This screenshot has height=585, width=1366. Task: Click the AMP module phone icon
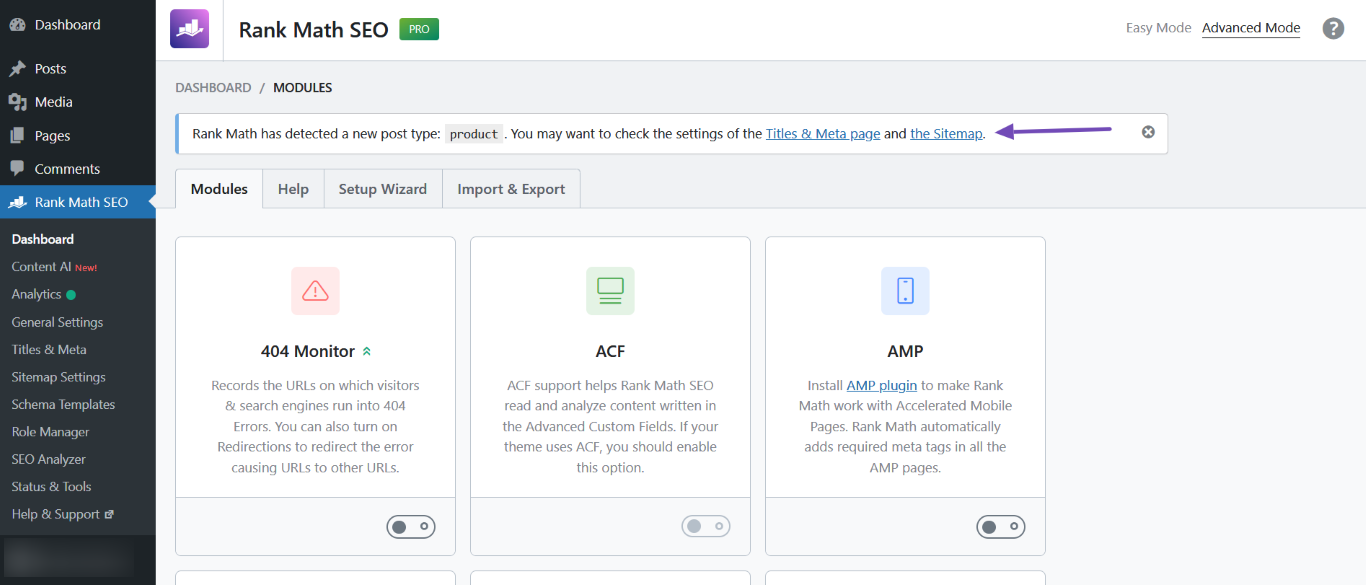[905, 291]
